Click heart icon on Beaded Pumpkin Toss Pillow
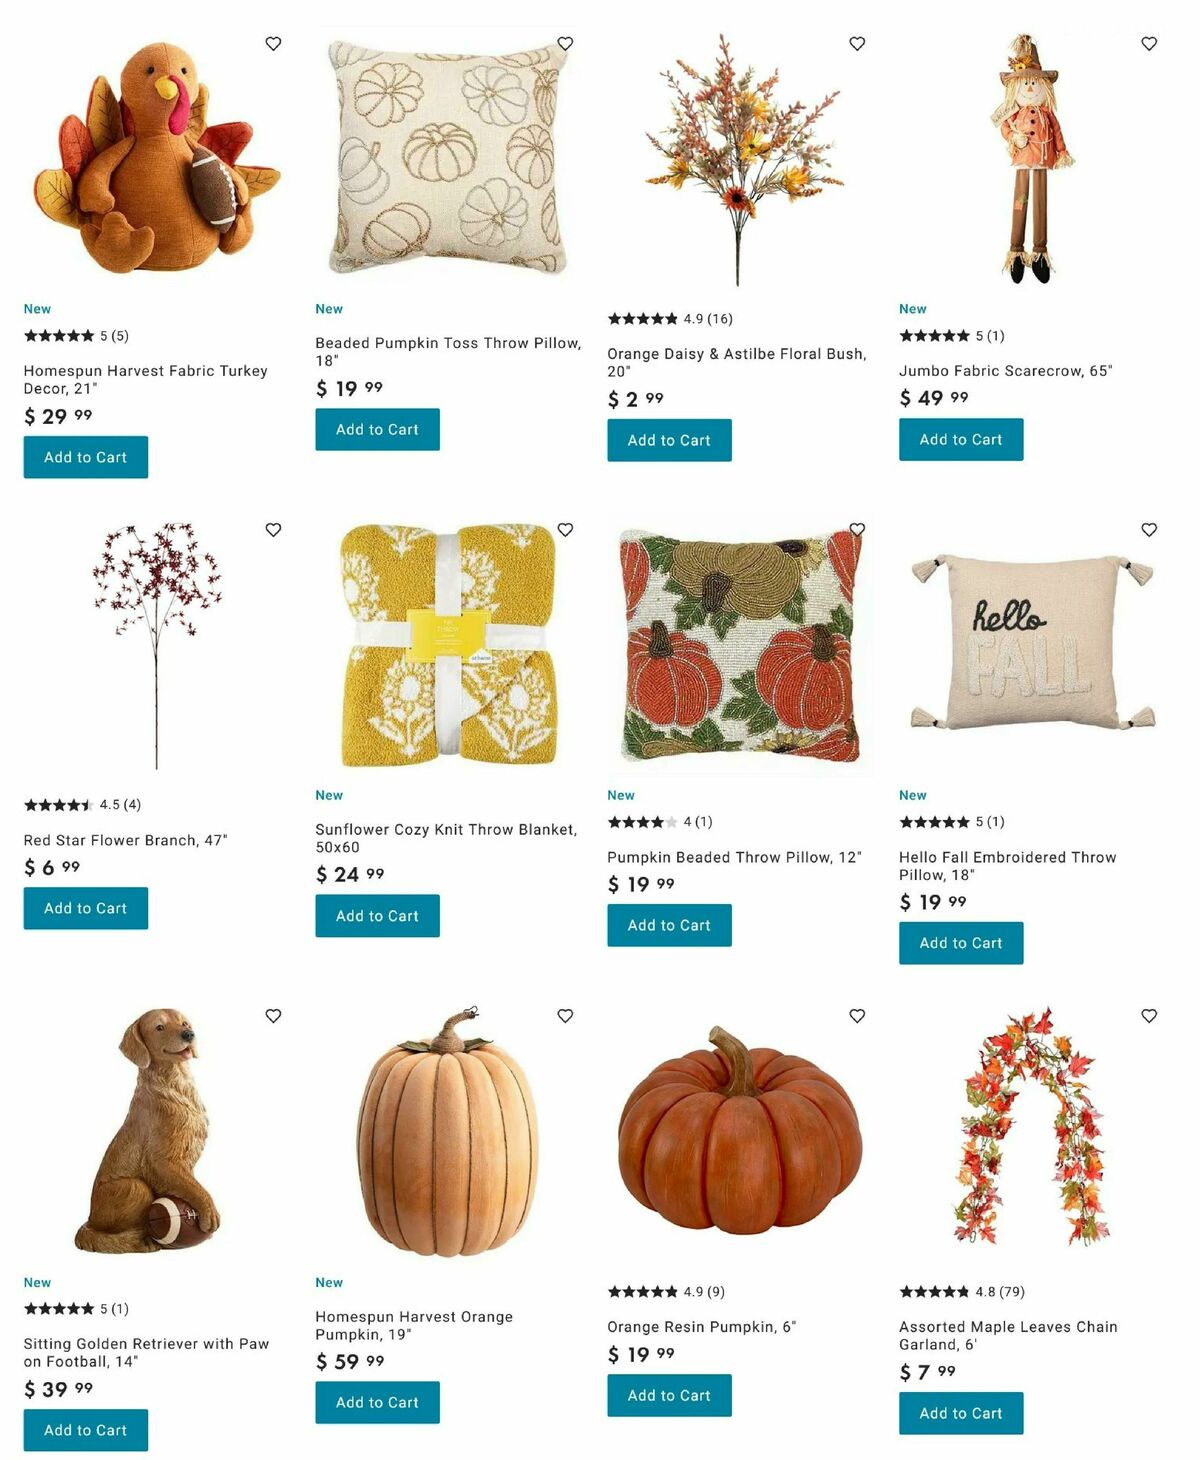The image size is (1200, 1460). pos(565,44)
